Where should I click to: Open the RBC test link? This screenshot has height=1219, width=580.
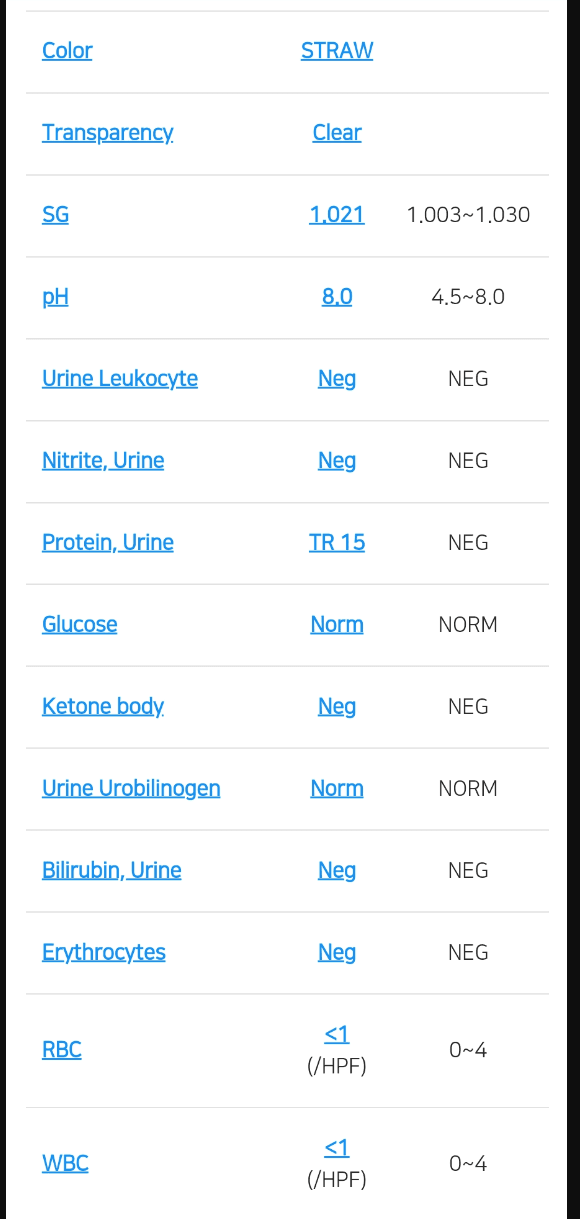tap(61, 1050)
